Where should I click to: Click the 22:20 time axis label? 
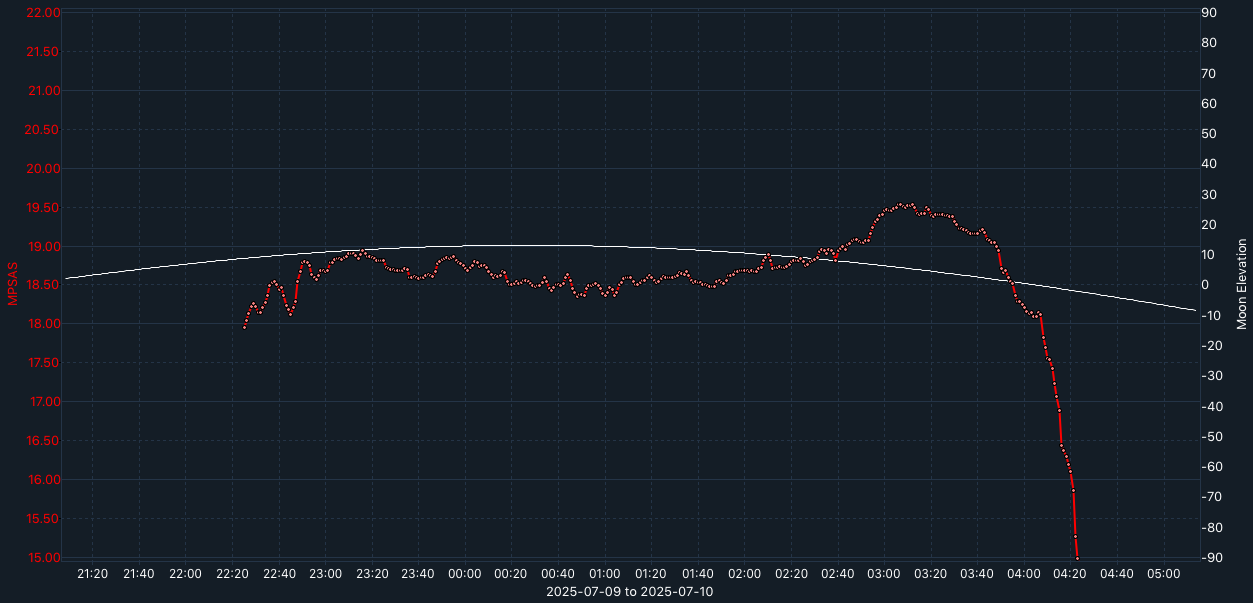[x=232, y=574]
